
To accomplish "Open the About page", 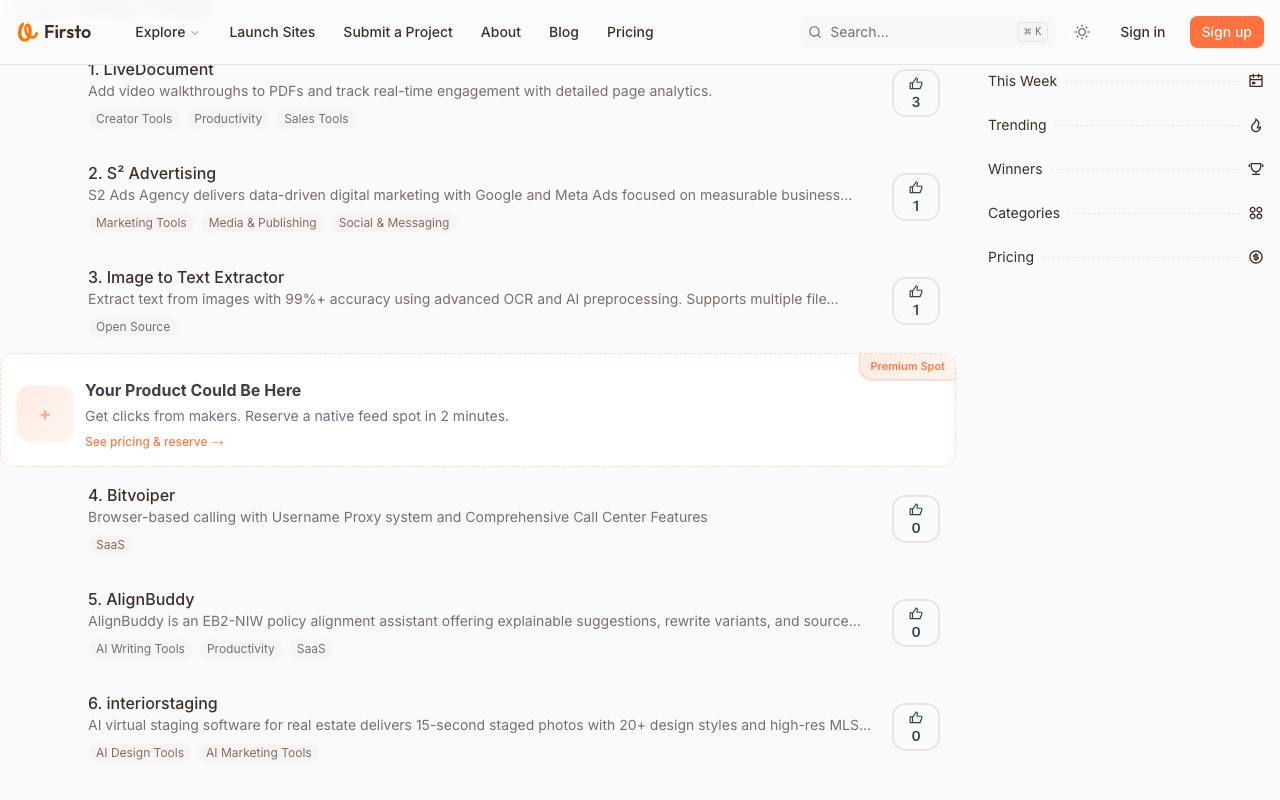I will click(x=501, y=32).
